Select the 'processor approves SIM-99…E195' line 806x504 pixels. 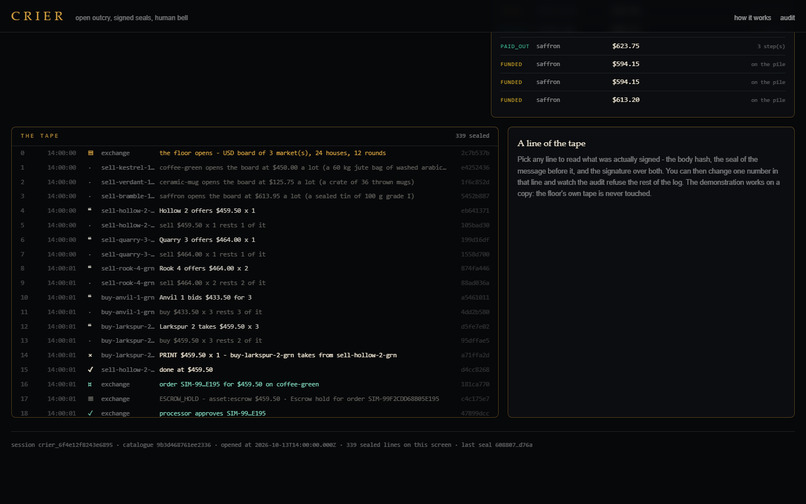pos(255,412)
